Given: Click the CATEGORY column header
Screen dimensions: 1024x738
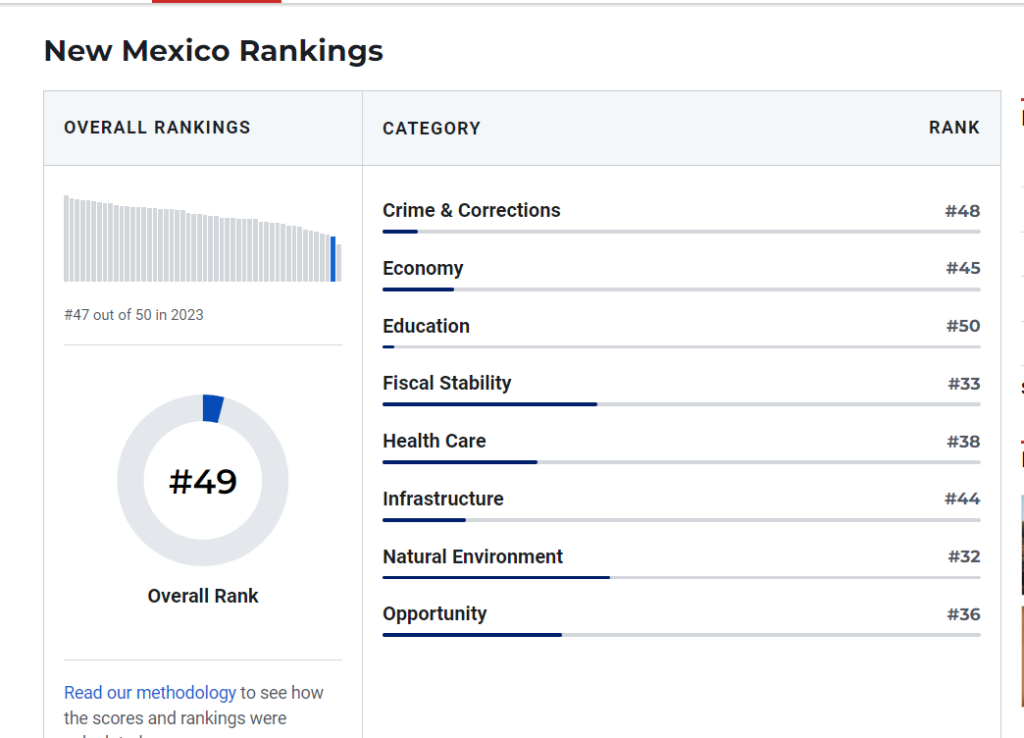Looking at the screenshot, I should [x=431, y=128].
